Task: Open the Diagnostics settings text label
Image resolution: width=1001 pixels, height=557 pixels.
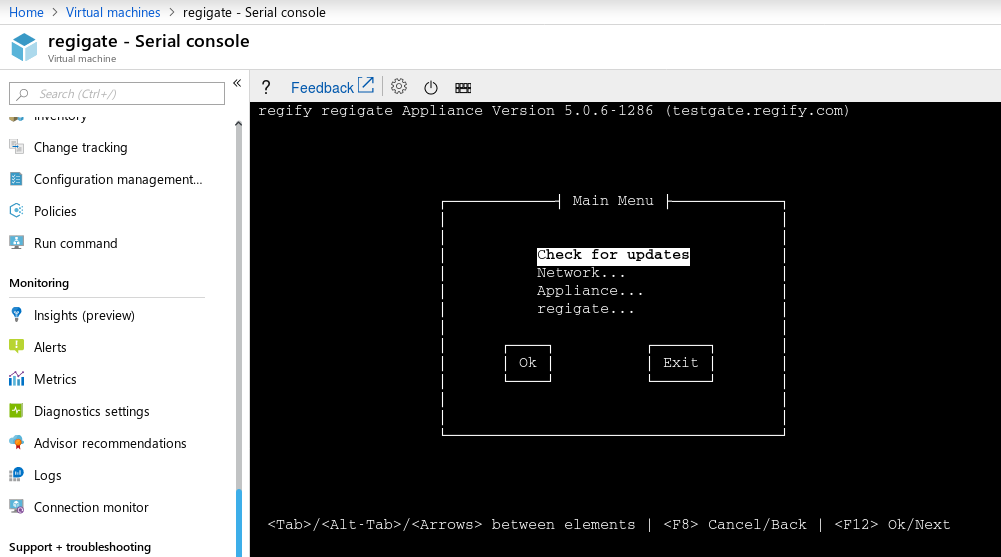Action: 91,412
